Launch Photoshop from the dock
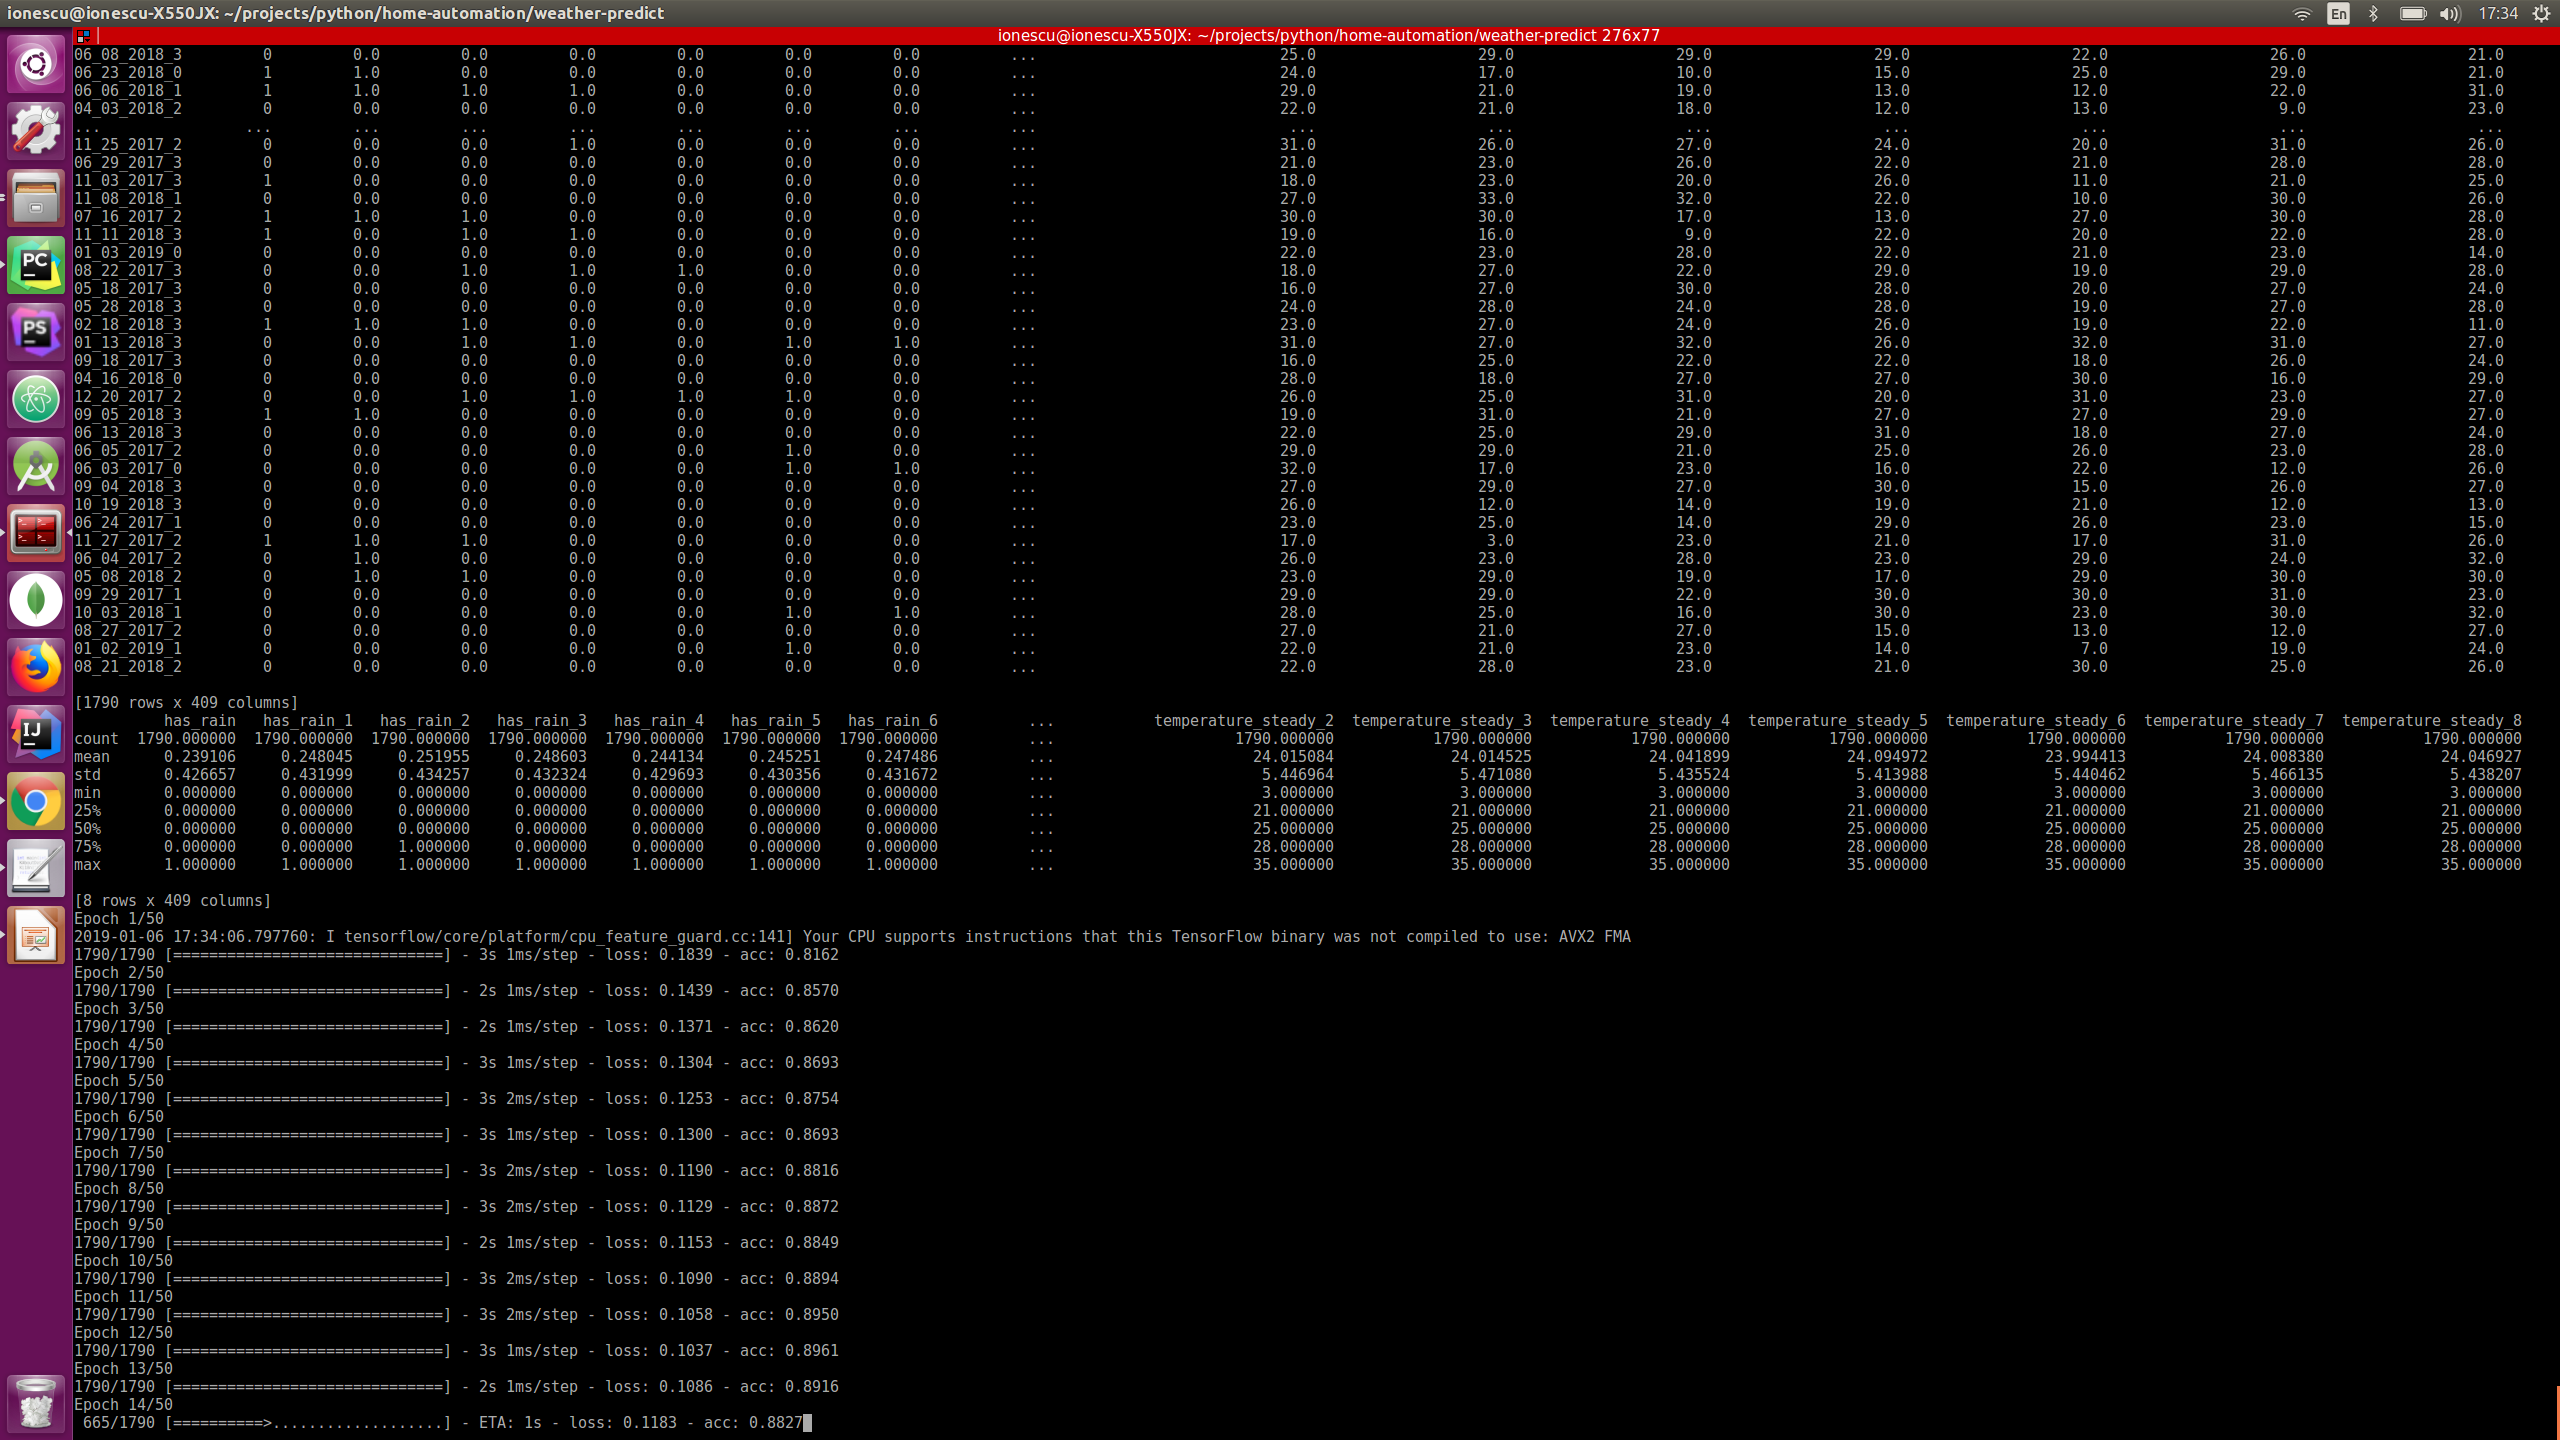 [35, 331]
